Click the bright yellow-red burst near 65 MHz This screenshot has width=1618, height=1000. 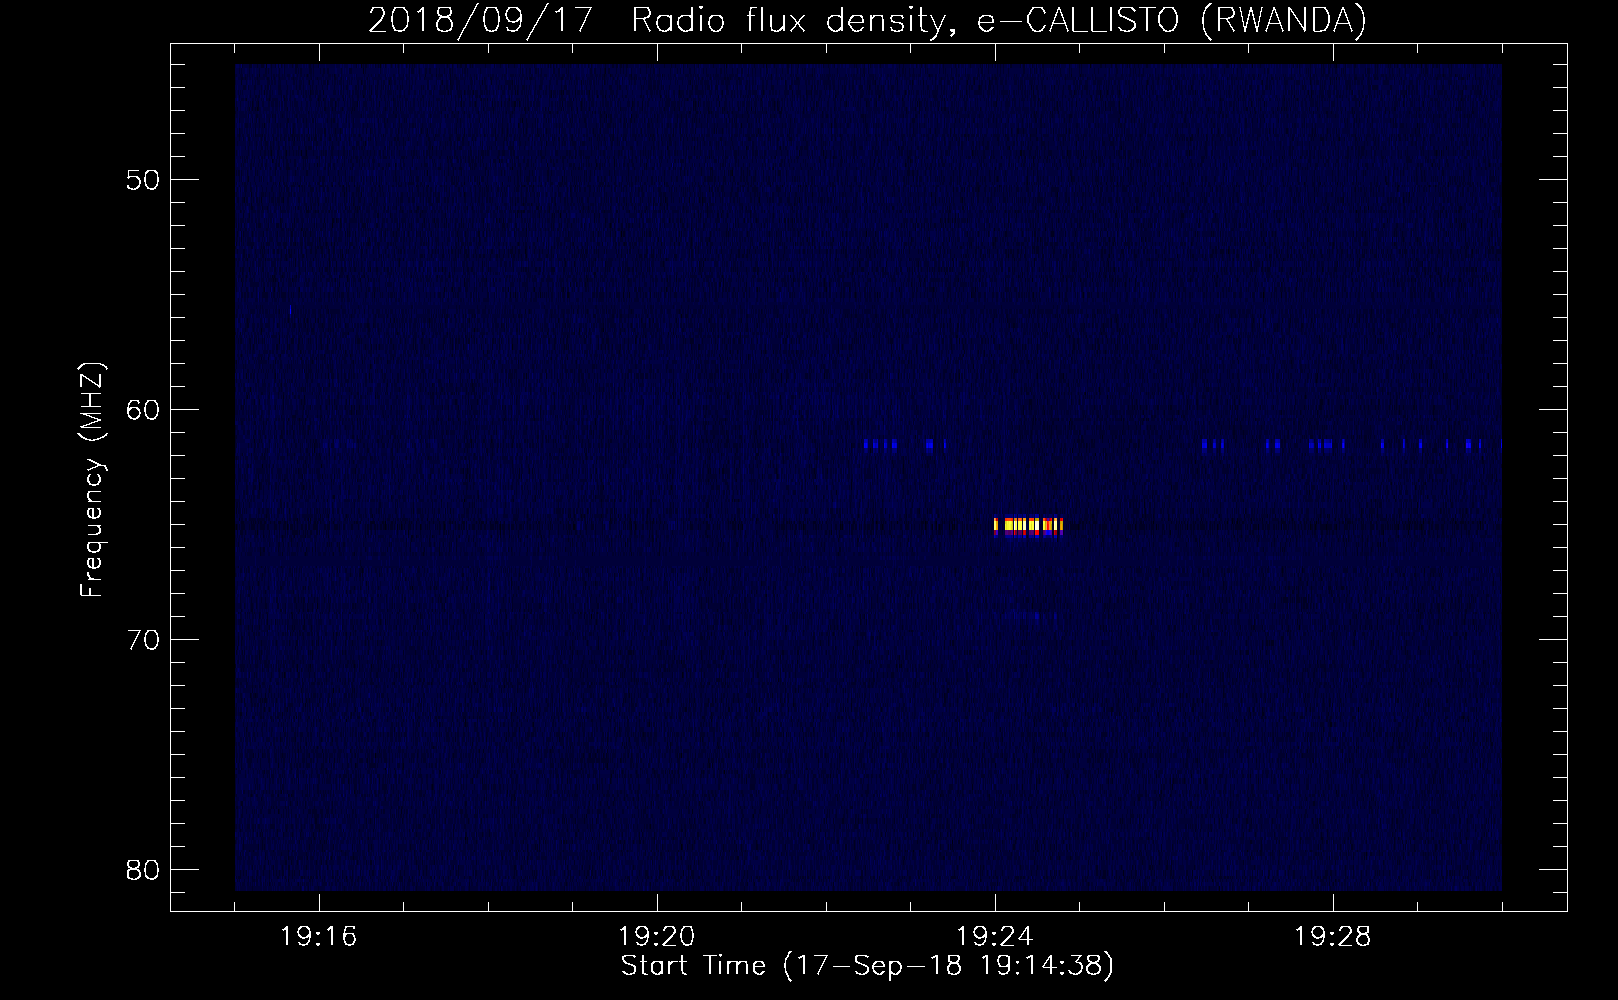point(1028,526)
